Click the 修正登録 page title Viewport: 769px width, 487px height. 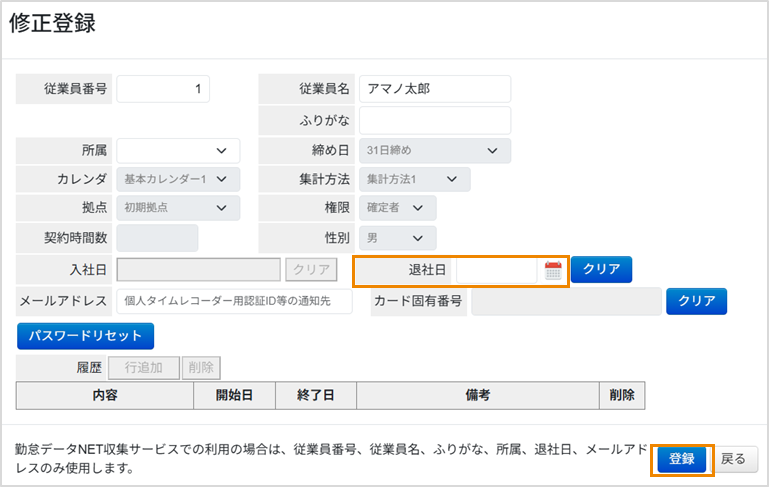click(52, 23)
